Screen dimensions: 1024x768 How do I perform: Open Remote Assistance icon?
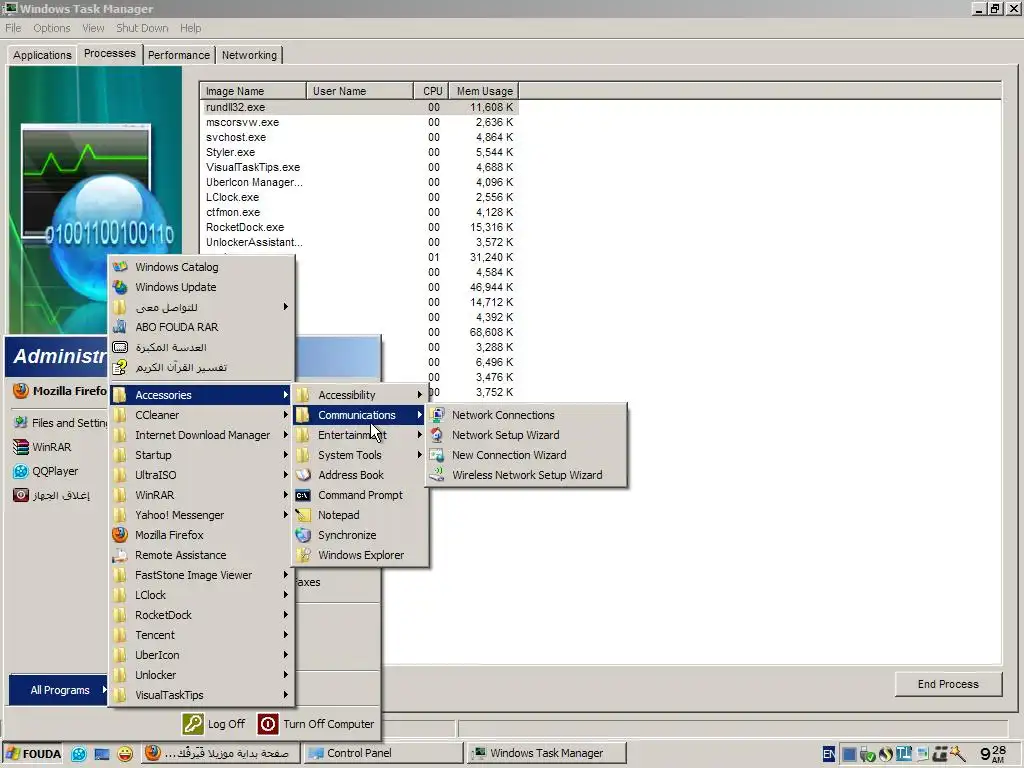click(x=120, y=555)
